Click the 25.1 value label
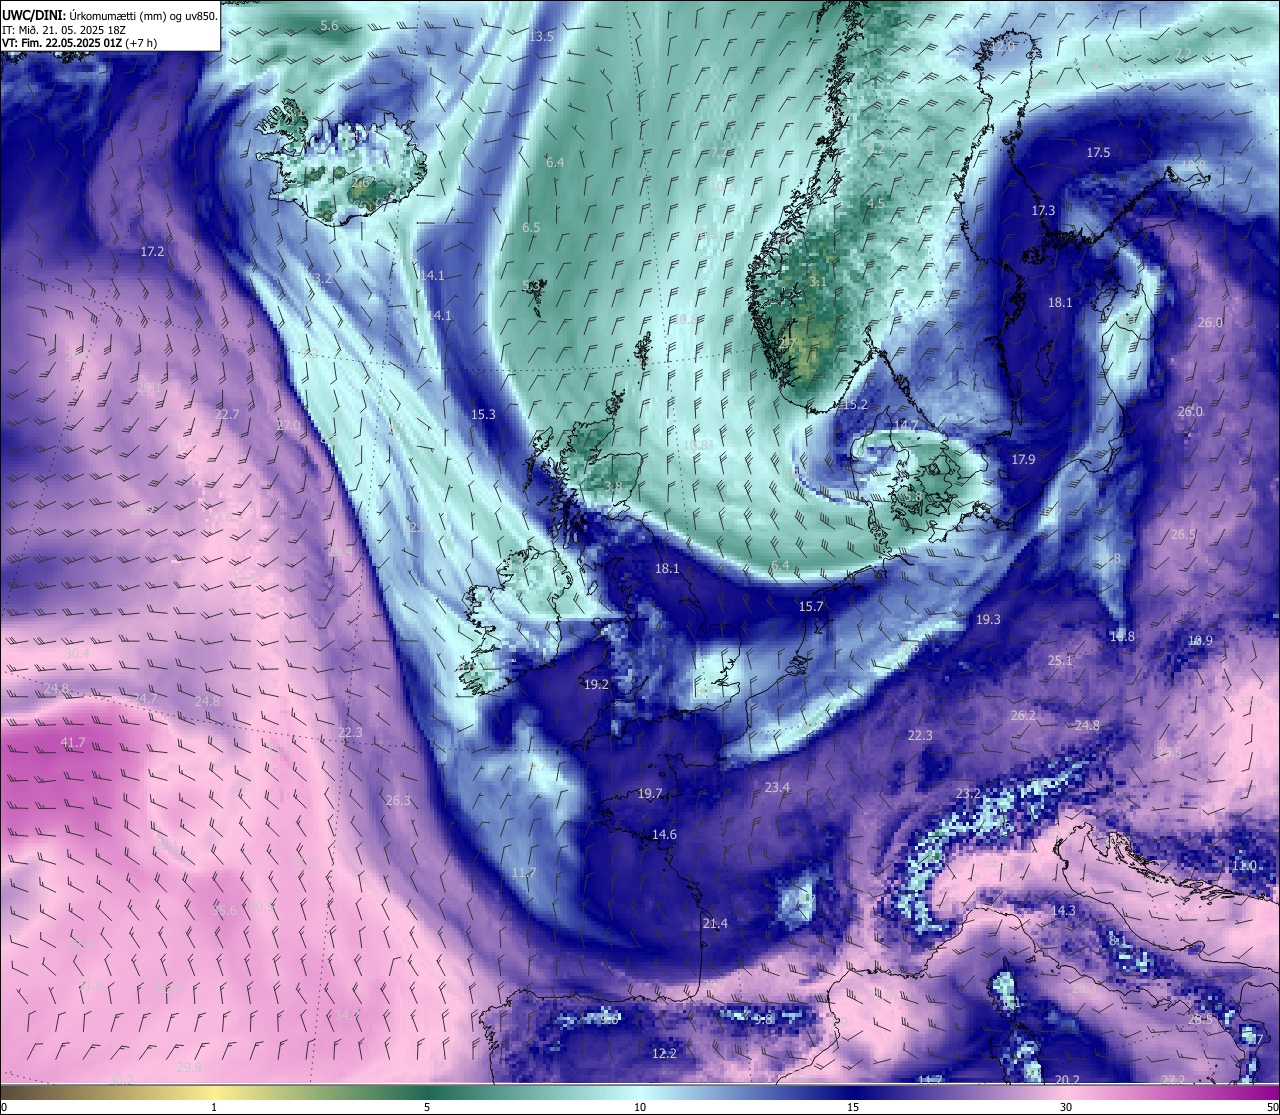Screen dimensions: 1280x1115 click(x=1060, y=661)
